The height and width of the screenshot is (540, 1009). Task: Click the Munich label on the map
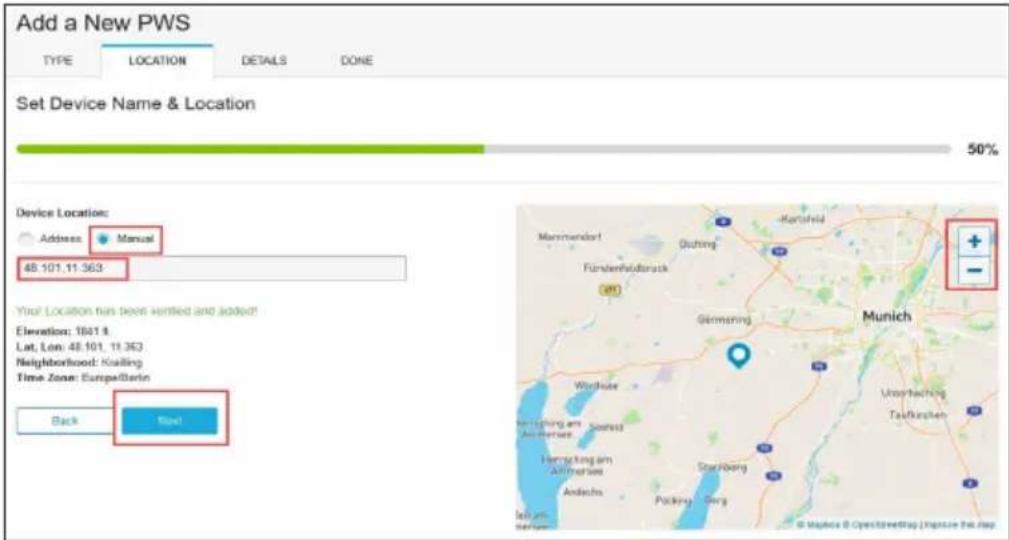pos(887,316)
